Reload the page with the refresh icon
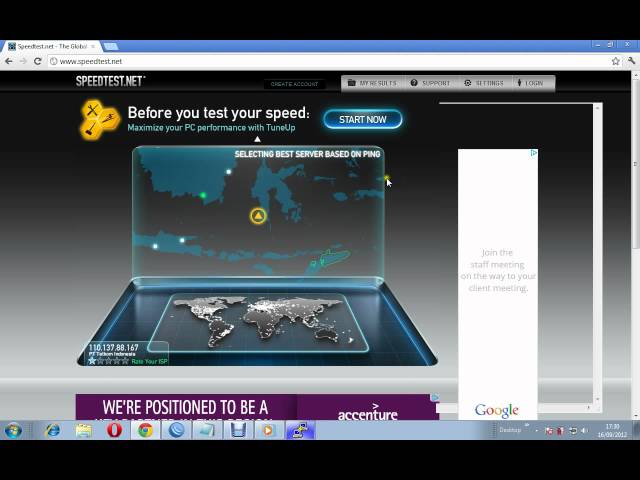This screenshot has width=640, height=480. (38, 61)
